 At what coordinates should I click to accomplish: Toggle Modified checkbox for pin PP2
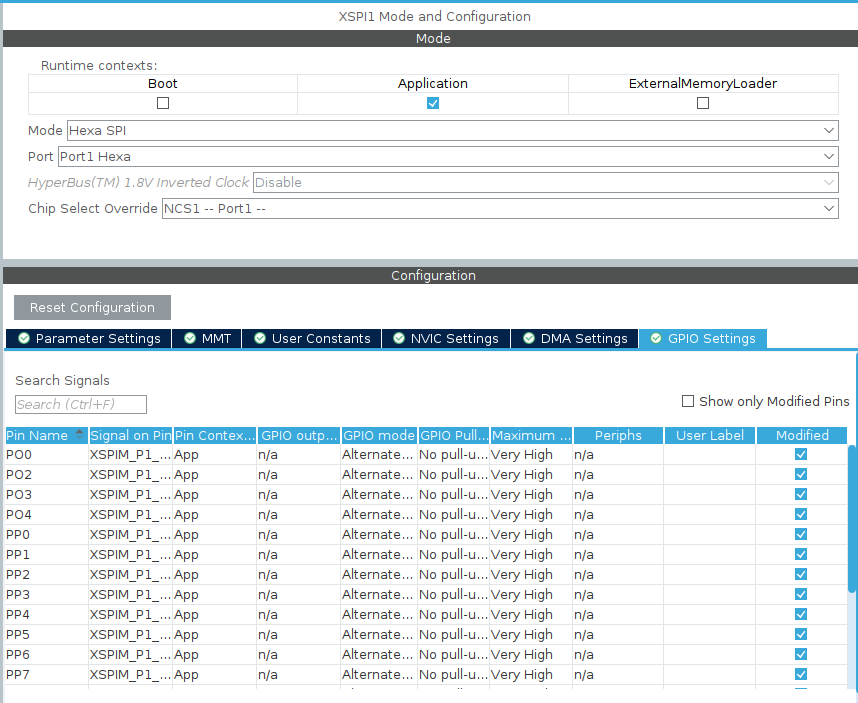tap(801, 574)
